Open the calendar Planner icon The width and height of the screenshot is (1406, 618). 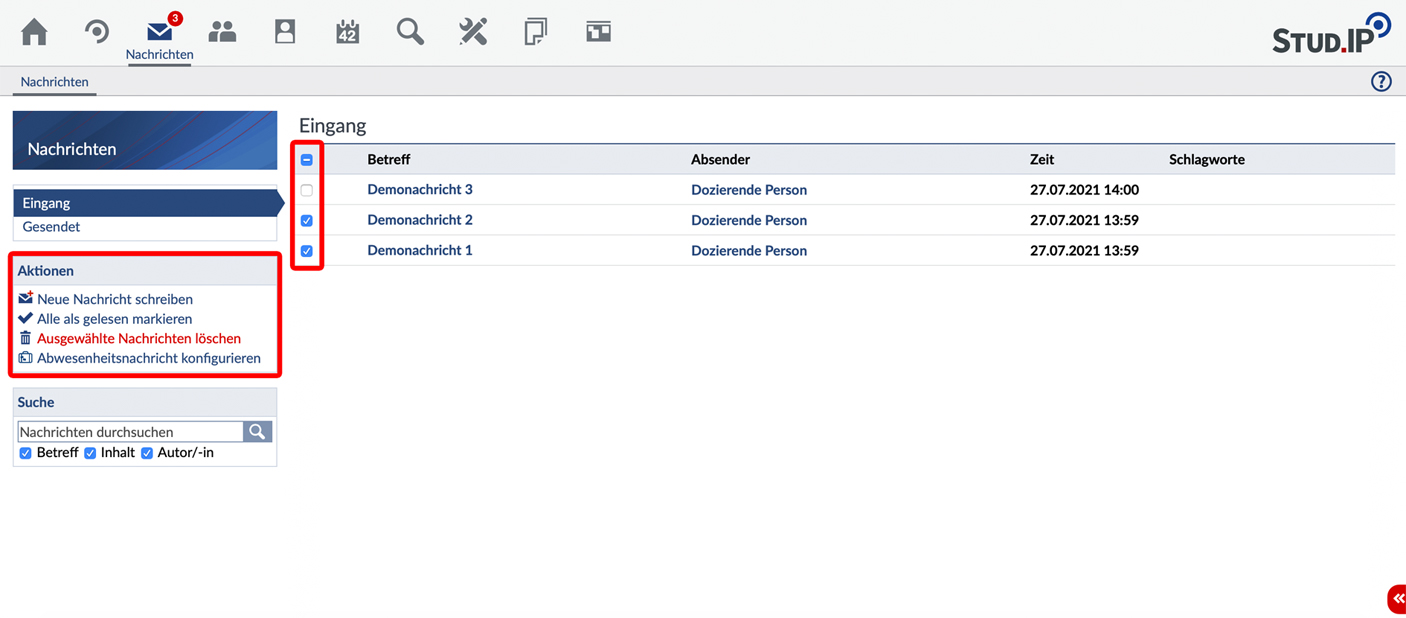(347, 32)
